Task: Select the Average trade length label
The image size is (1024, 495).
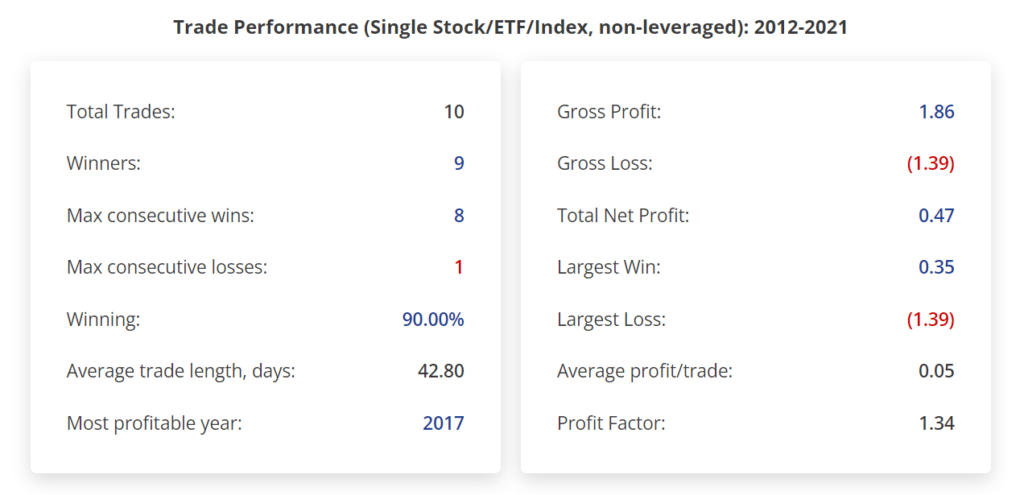Action: pyautogui.click(x=181, y=372)
